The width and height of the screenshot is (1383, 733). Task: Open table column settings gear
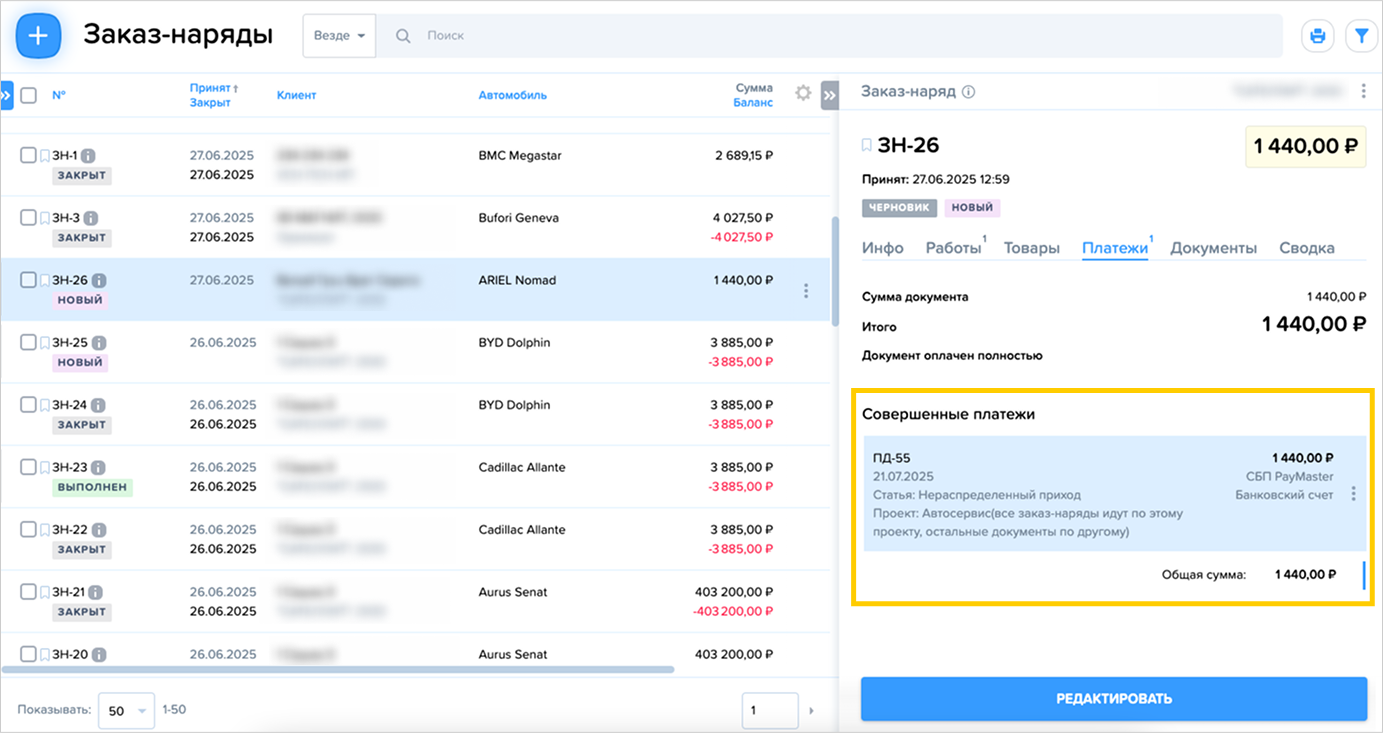coord(802,93)
